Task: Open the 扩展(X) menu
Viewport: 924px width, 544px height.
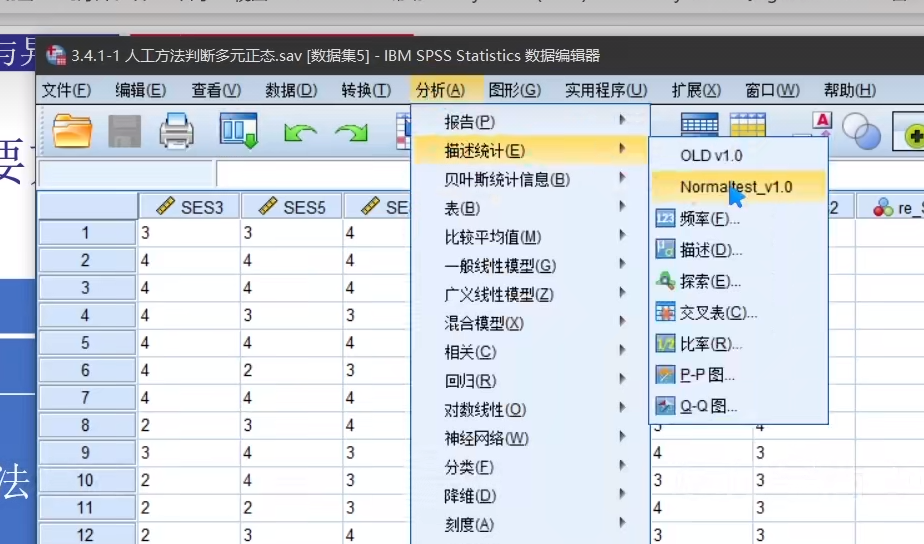Action: (x=696, y=90)
